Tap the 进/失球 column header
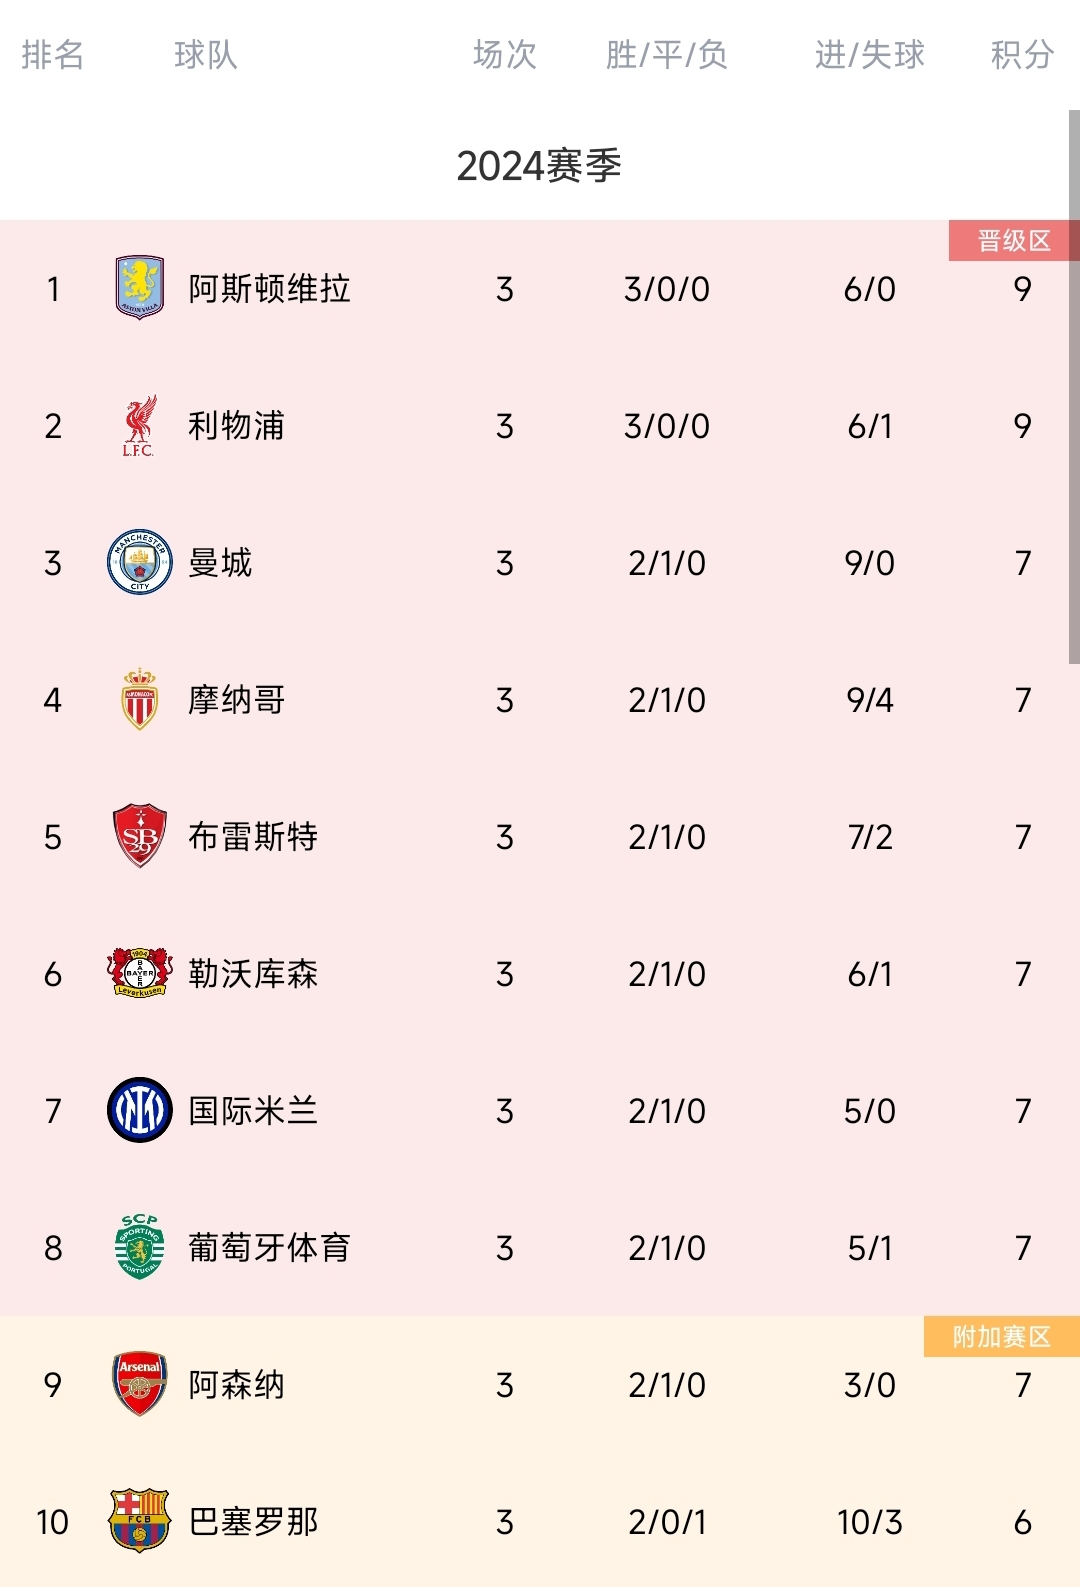This screenshot has width=1080, height=1587. pyautogui.click(x=870, y=55)
